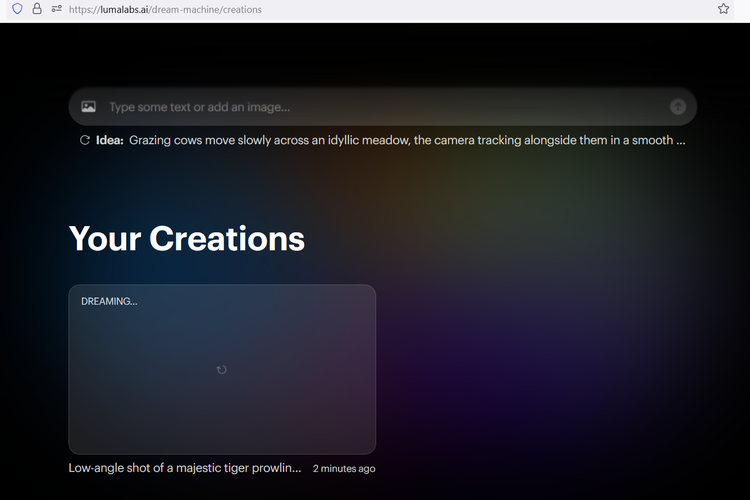Bookmark this page with the star icon
The height and width of the screenshot is (500, 750).
[723, 9]
